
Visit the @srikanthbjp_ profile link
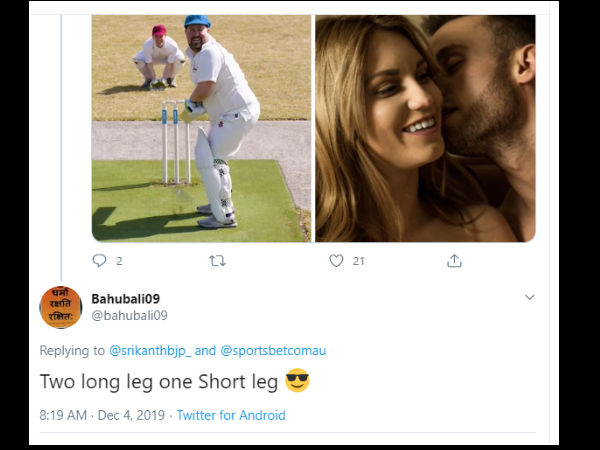click(148, 351)
